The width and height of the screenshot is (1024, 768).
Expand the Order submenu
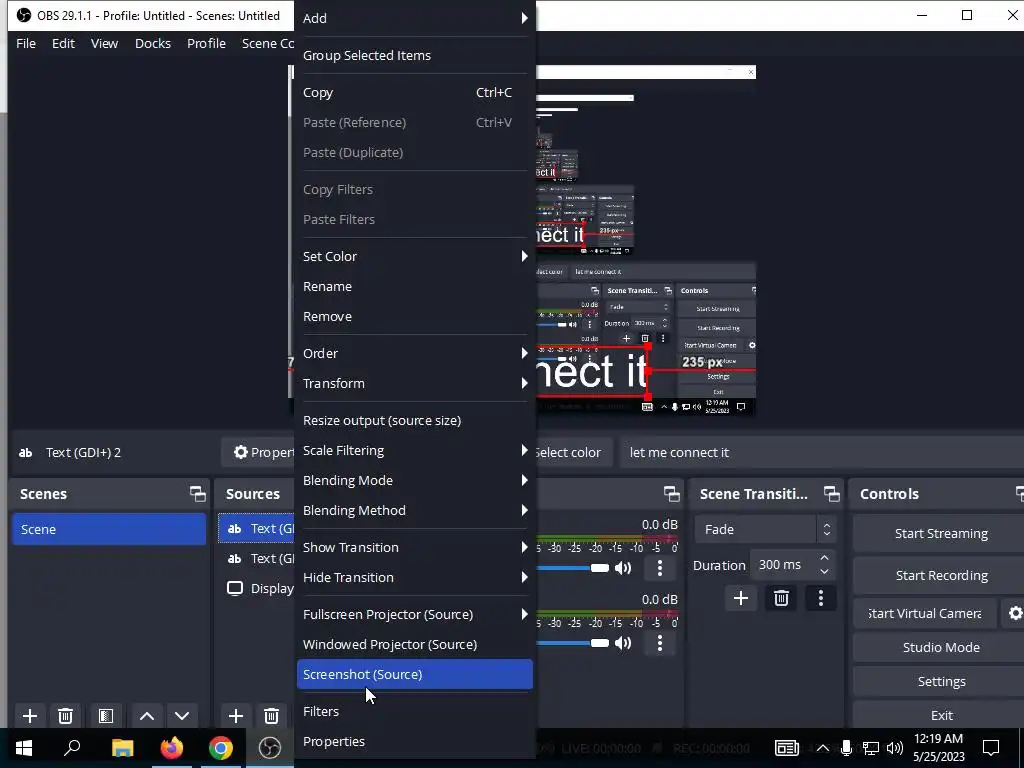click(x=415, y=353)
